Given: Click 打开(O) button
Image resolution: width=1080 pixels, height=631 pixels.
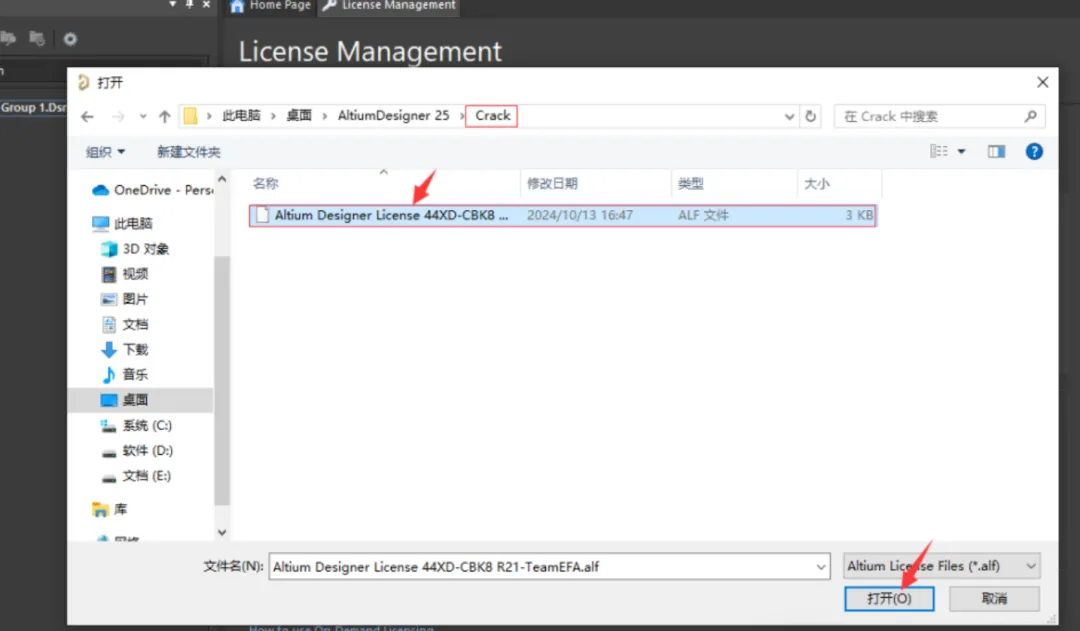Looking at the screenshot, I should point(889,599).
